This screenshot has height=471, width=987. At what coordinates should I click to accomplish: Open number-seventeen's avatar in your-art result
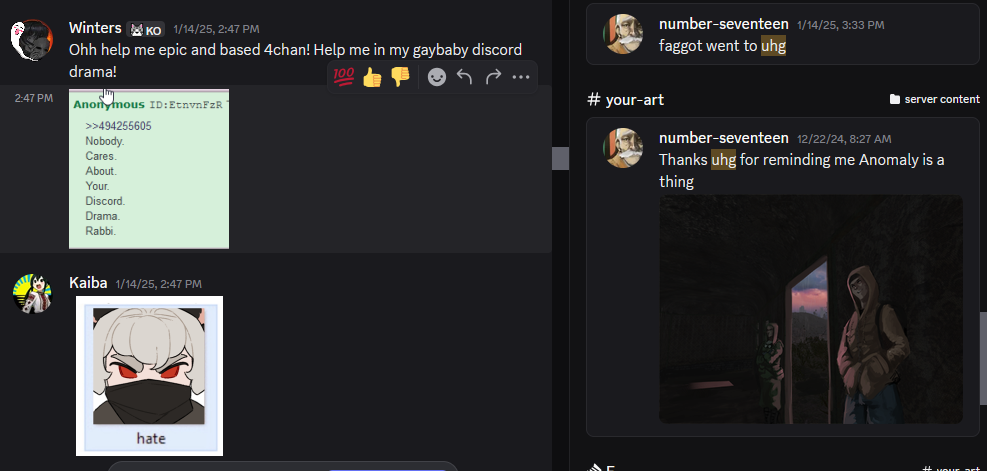(623, 148)
